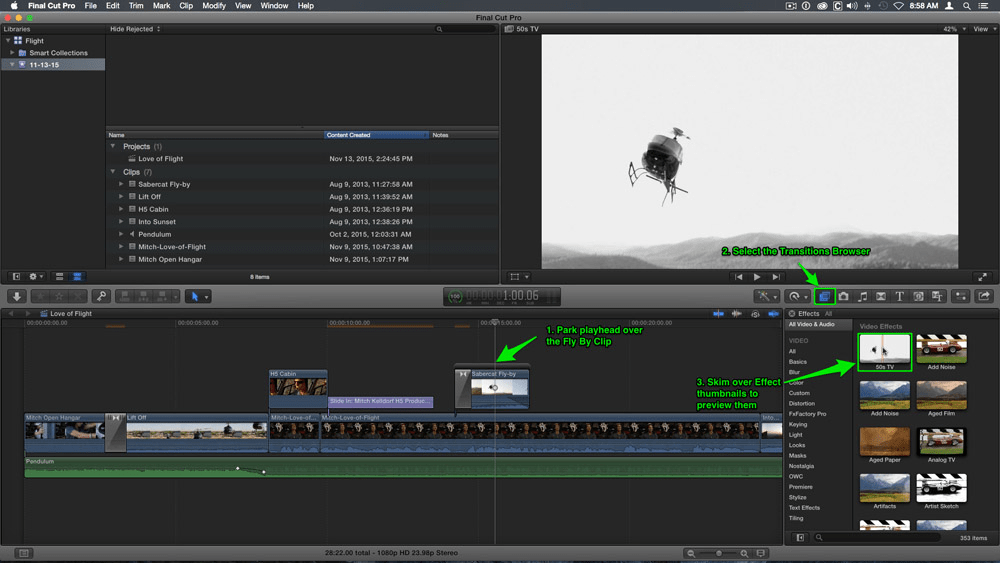Viewport: 1000px width, 563px height.
Task: Show the Inspector panel
Action: (960, 296)
